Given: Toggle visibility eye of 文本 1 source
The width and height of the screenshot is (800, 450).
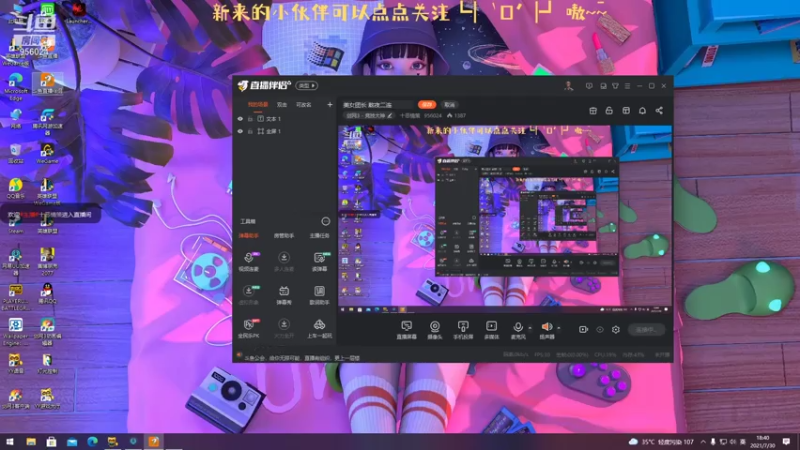Looking at the screenshot, I should click(x=240, y=119).
